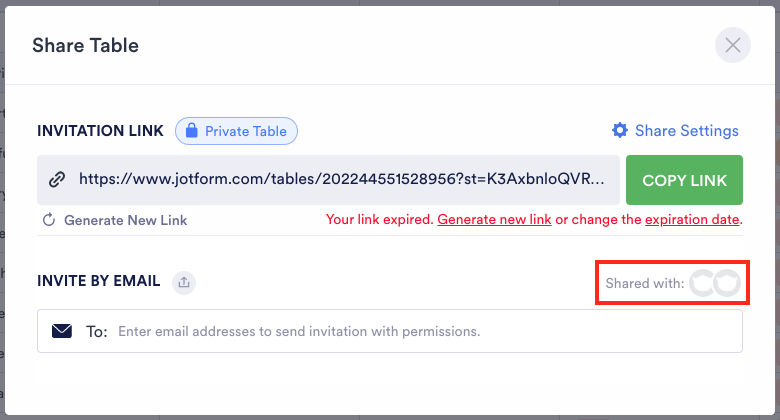Click the upload icon beside Invite By Email
This screenshot has height=420, width=780.
tap(184, 282)
